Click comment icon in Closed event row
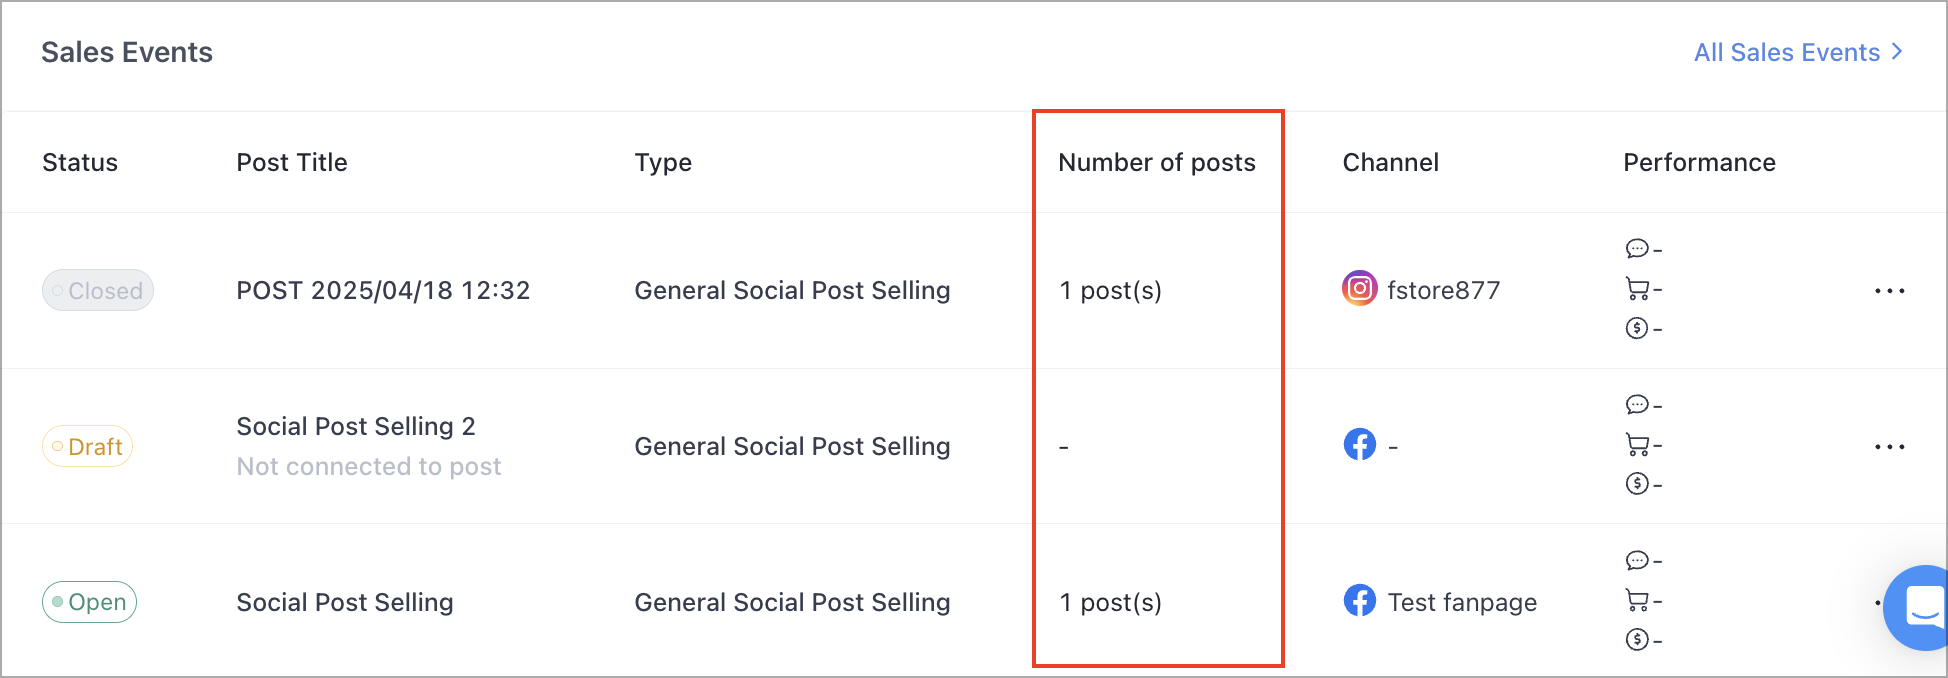The width and height of the screenshot is (1948, 678). pos(1637,248)
